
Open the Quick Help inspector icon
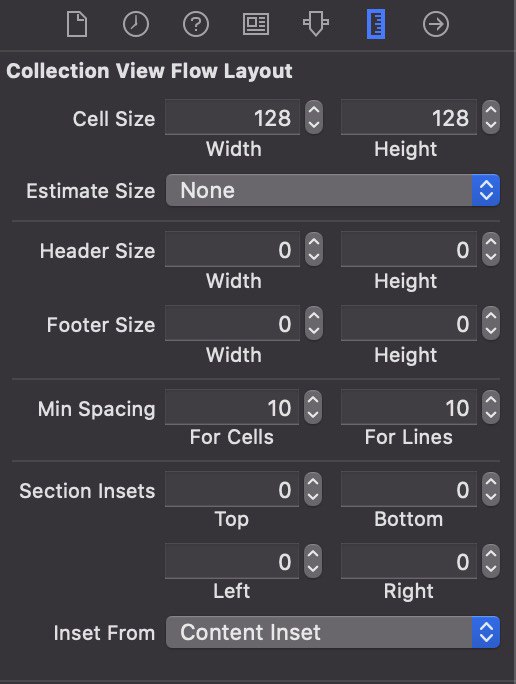click(x=196, y=24)
